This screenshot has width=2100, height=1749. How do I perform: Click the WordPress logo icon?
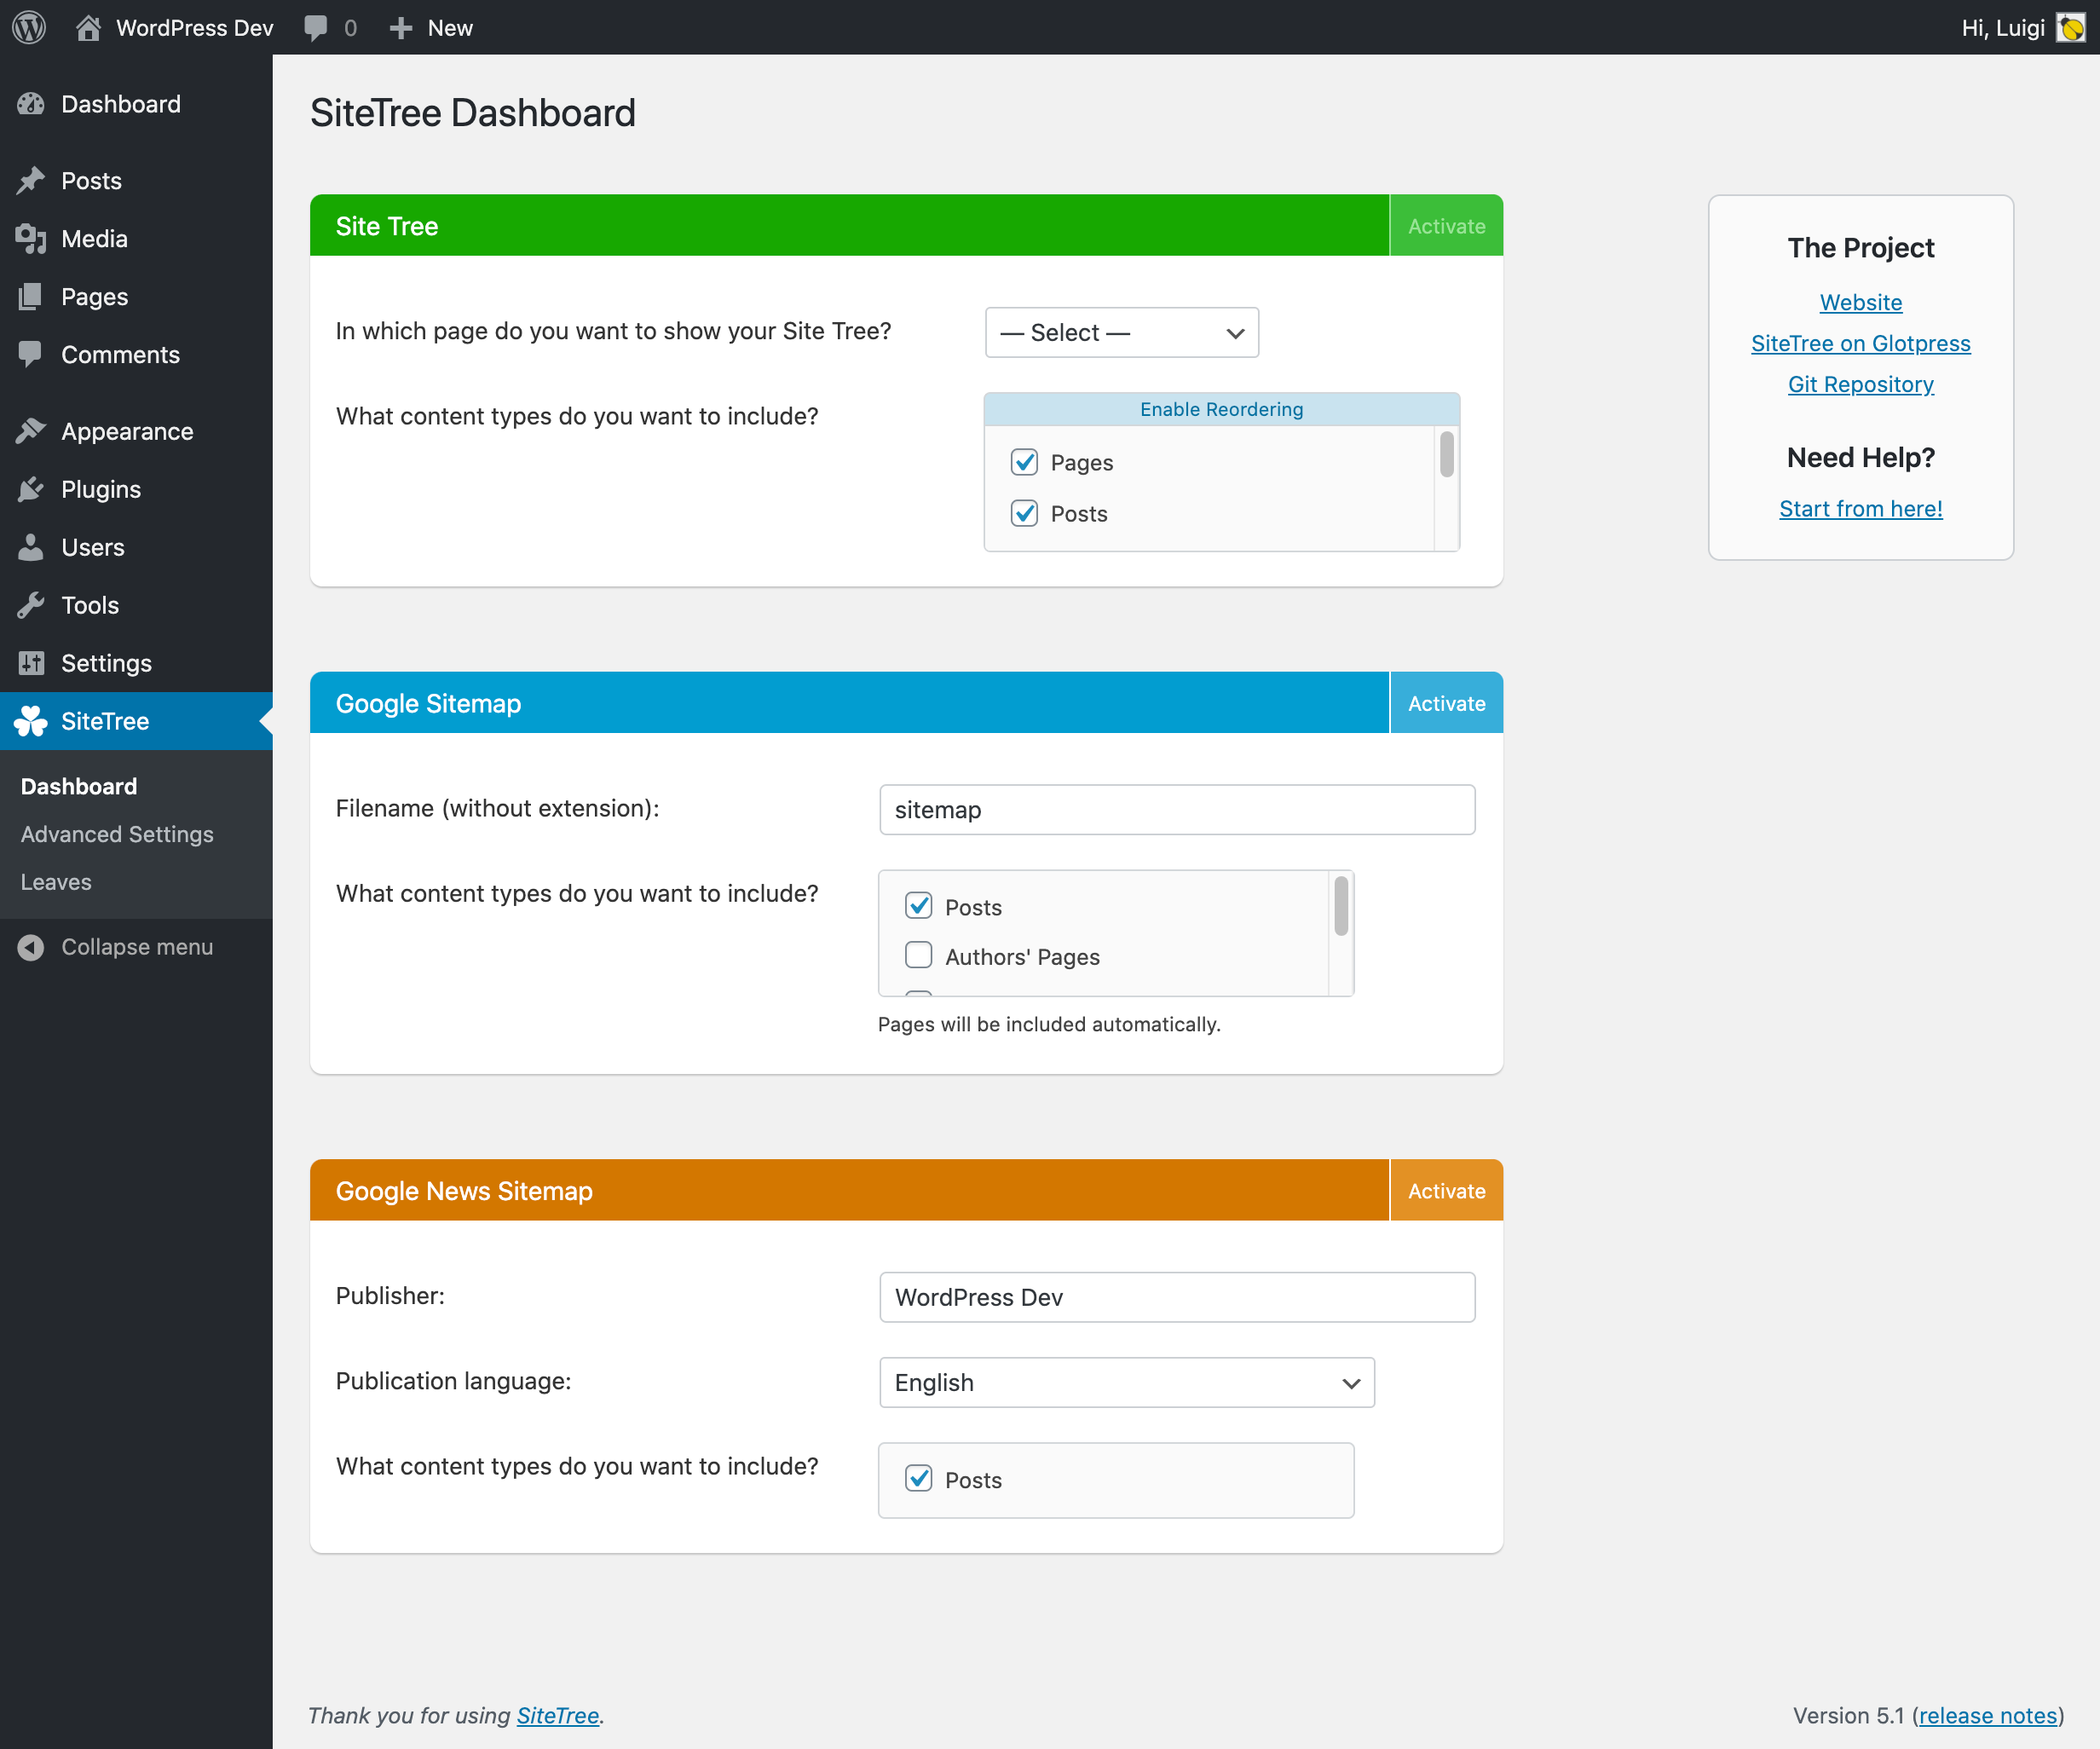(x=29, y=27)
